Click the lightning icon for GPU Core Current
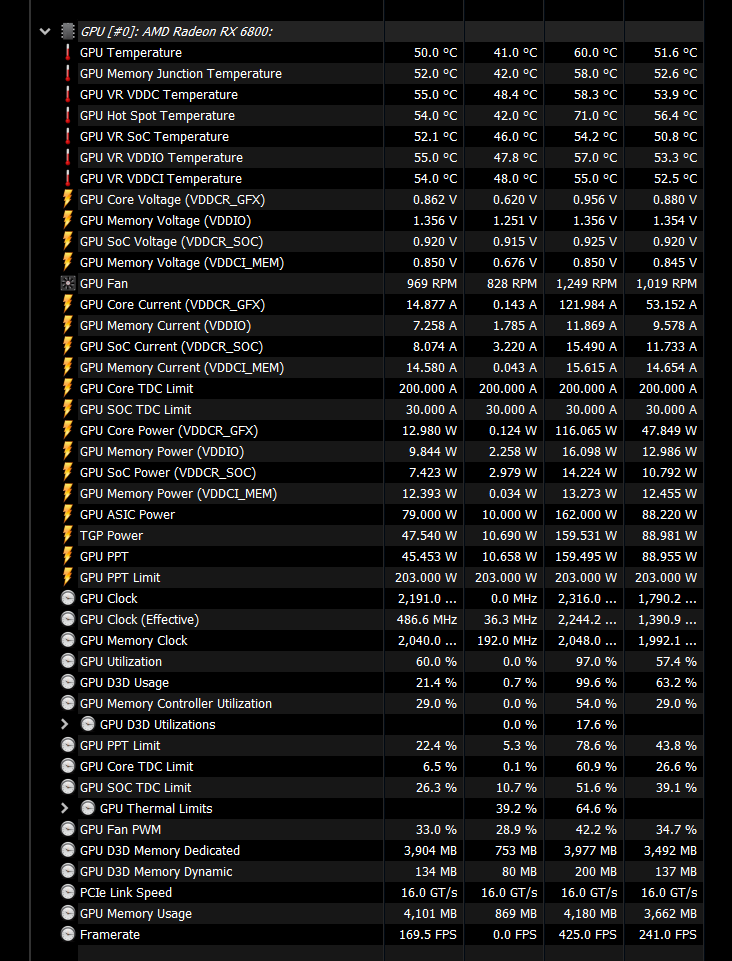732x961 pixels. (x=68, y=305)
